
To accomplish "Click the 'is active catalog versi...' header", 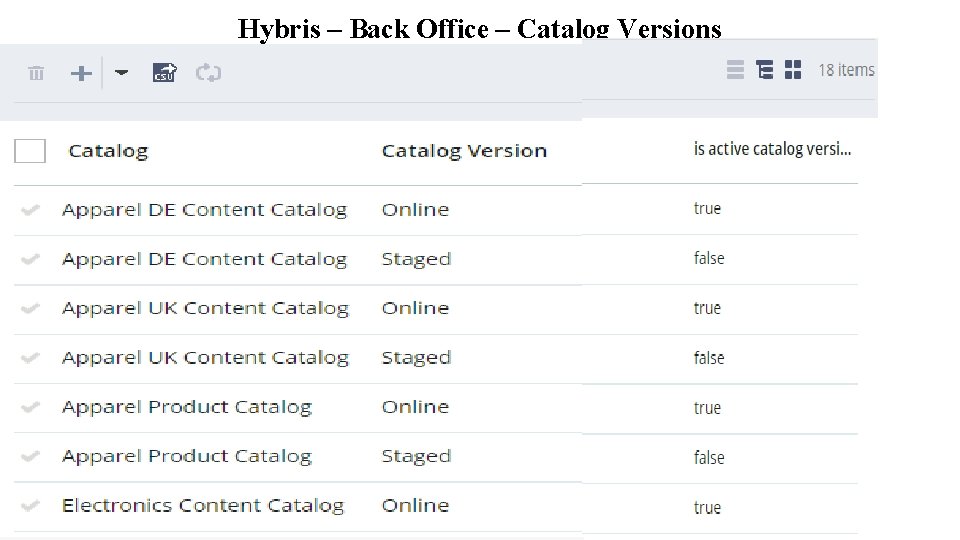I will point(772,149).
